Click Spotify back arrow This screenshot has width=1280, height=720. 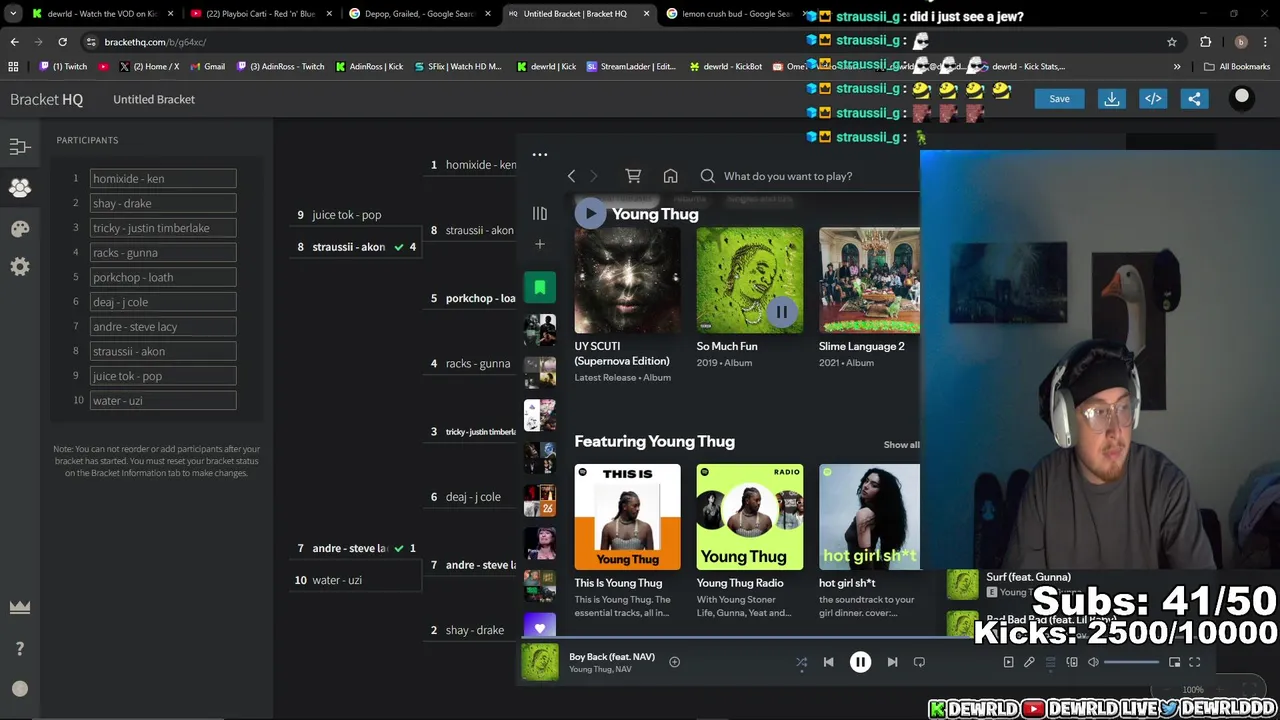coord(571,176)
